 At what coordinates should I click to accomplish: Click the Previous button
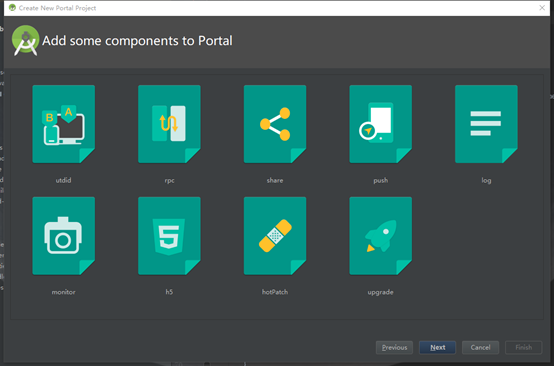394,347
